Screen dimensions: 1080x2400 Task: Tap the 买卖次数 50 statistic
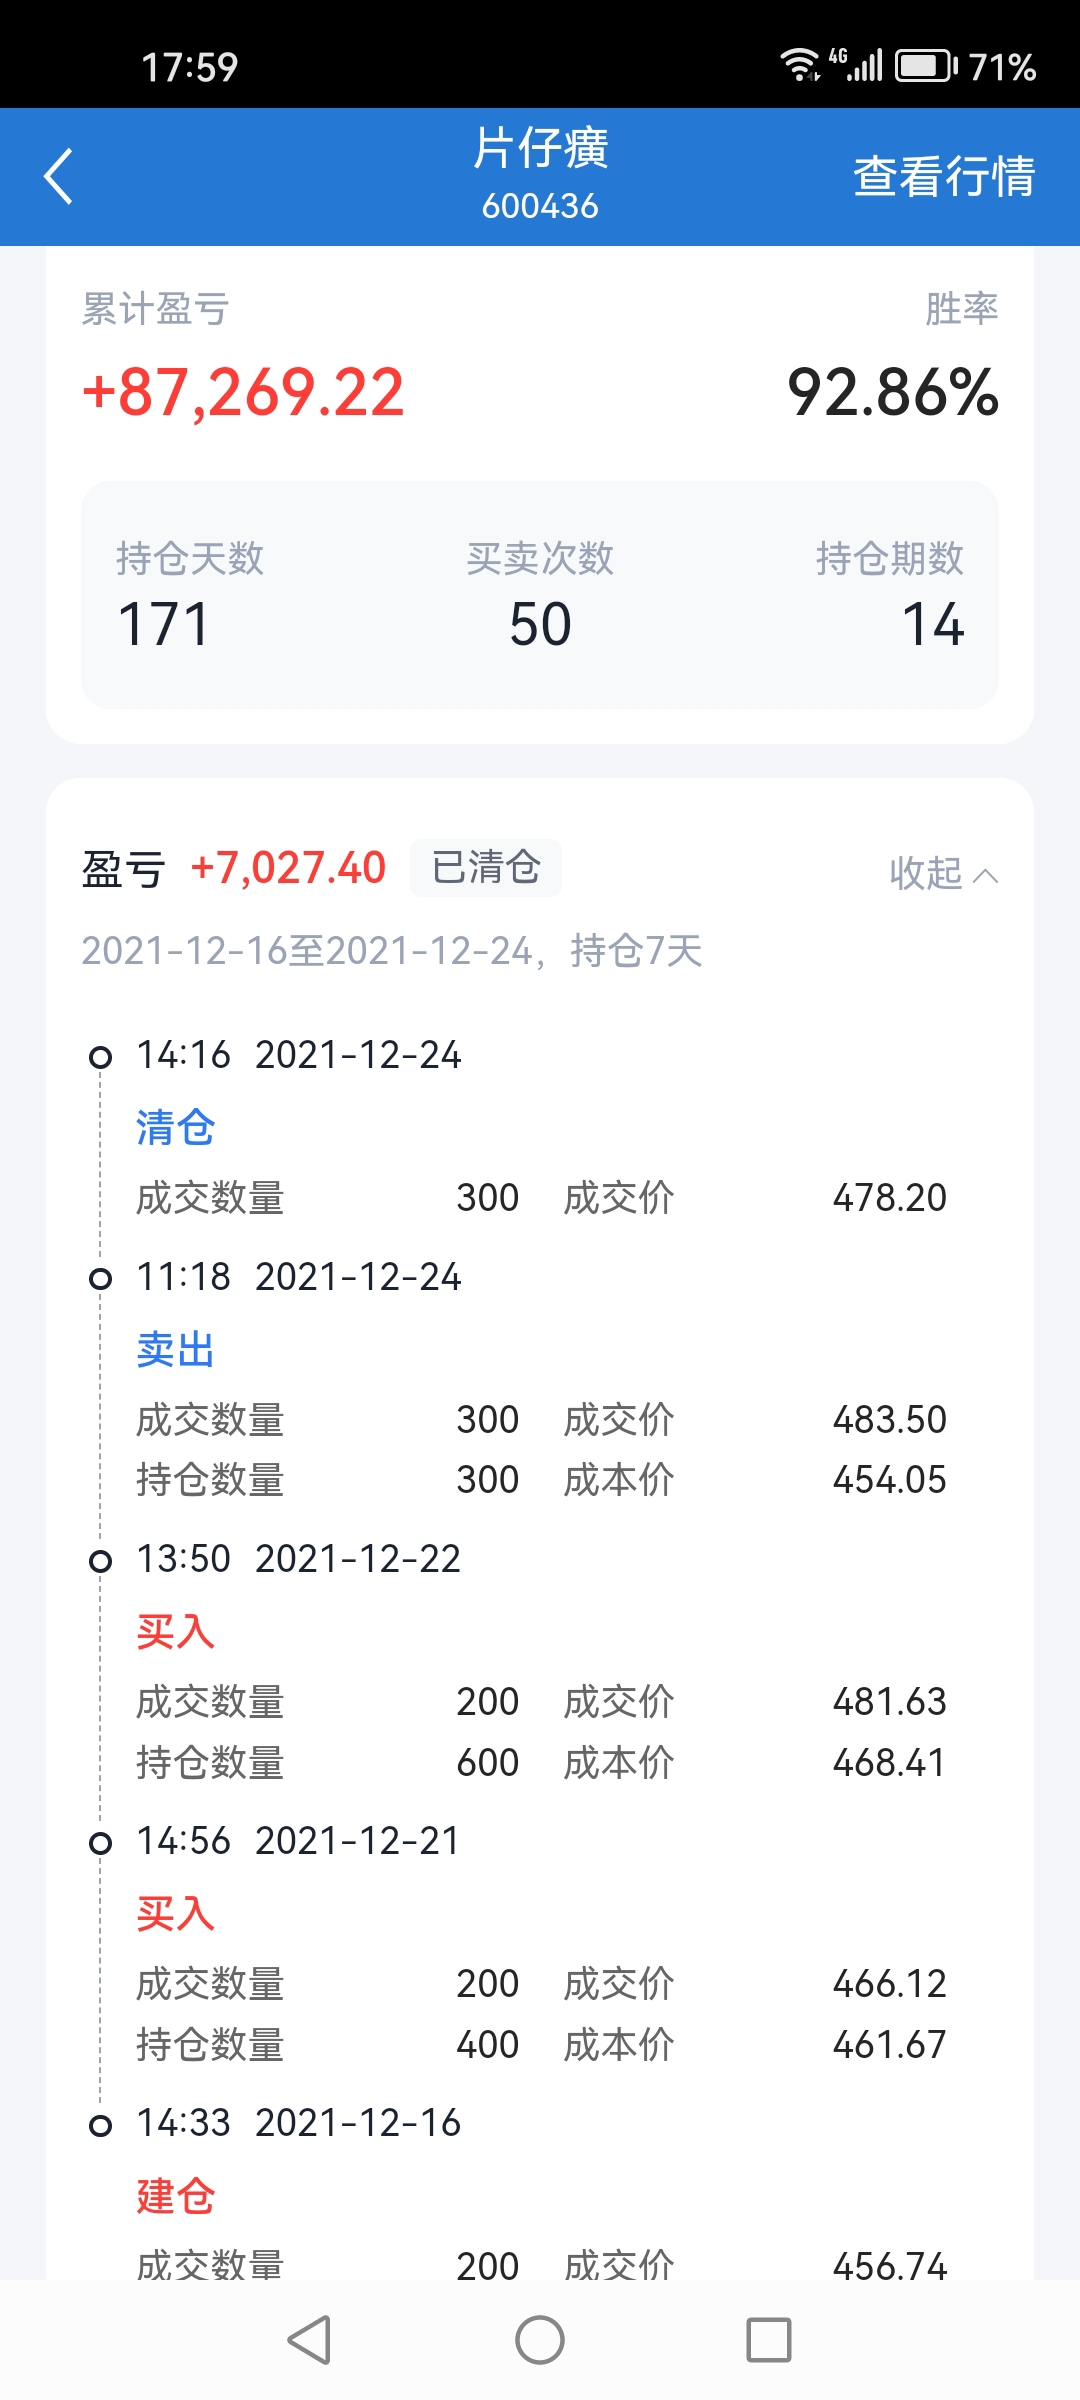[x=540, y=596]
